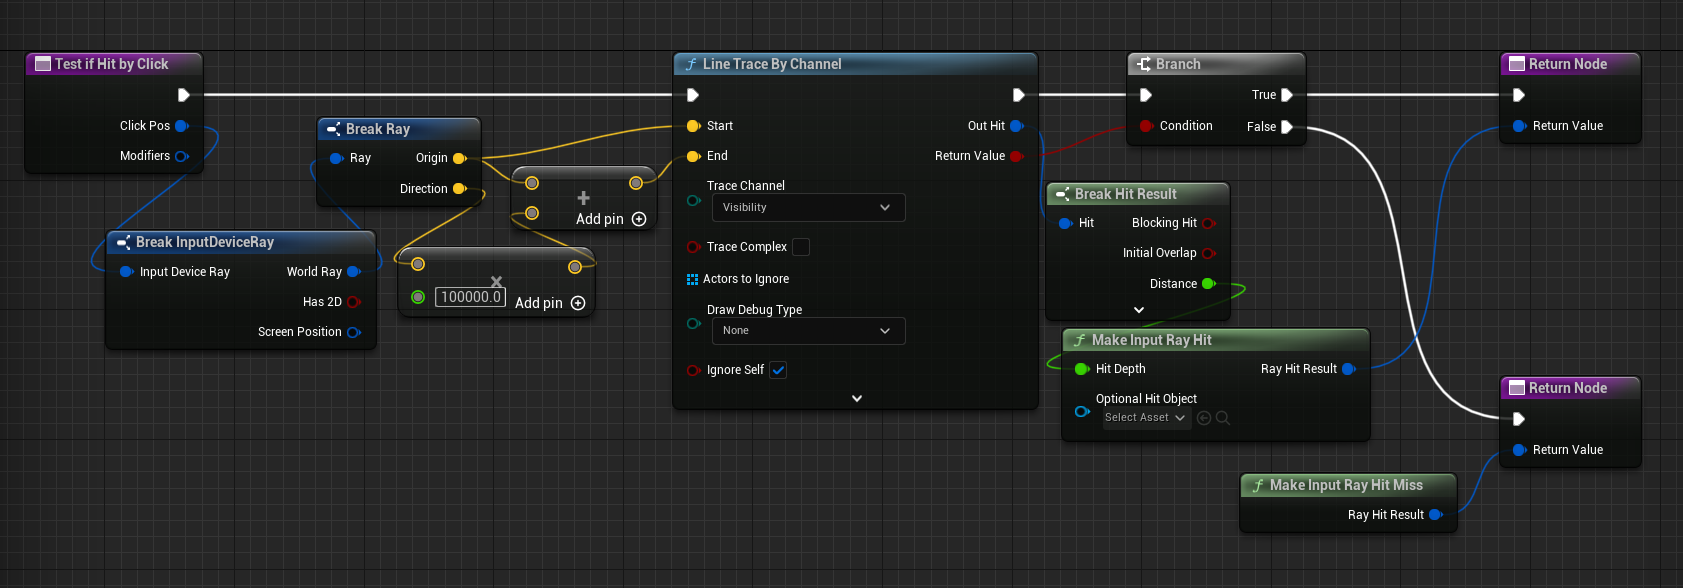Select the Test if Hit by Click node title
The height and width of the screenshot is (588, 1683).
pyautogui.click(x=111, y=64)
